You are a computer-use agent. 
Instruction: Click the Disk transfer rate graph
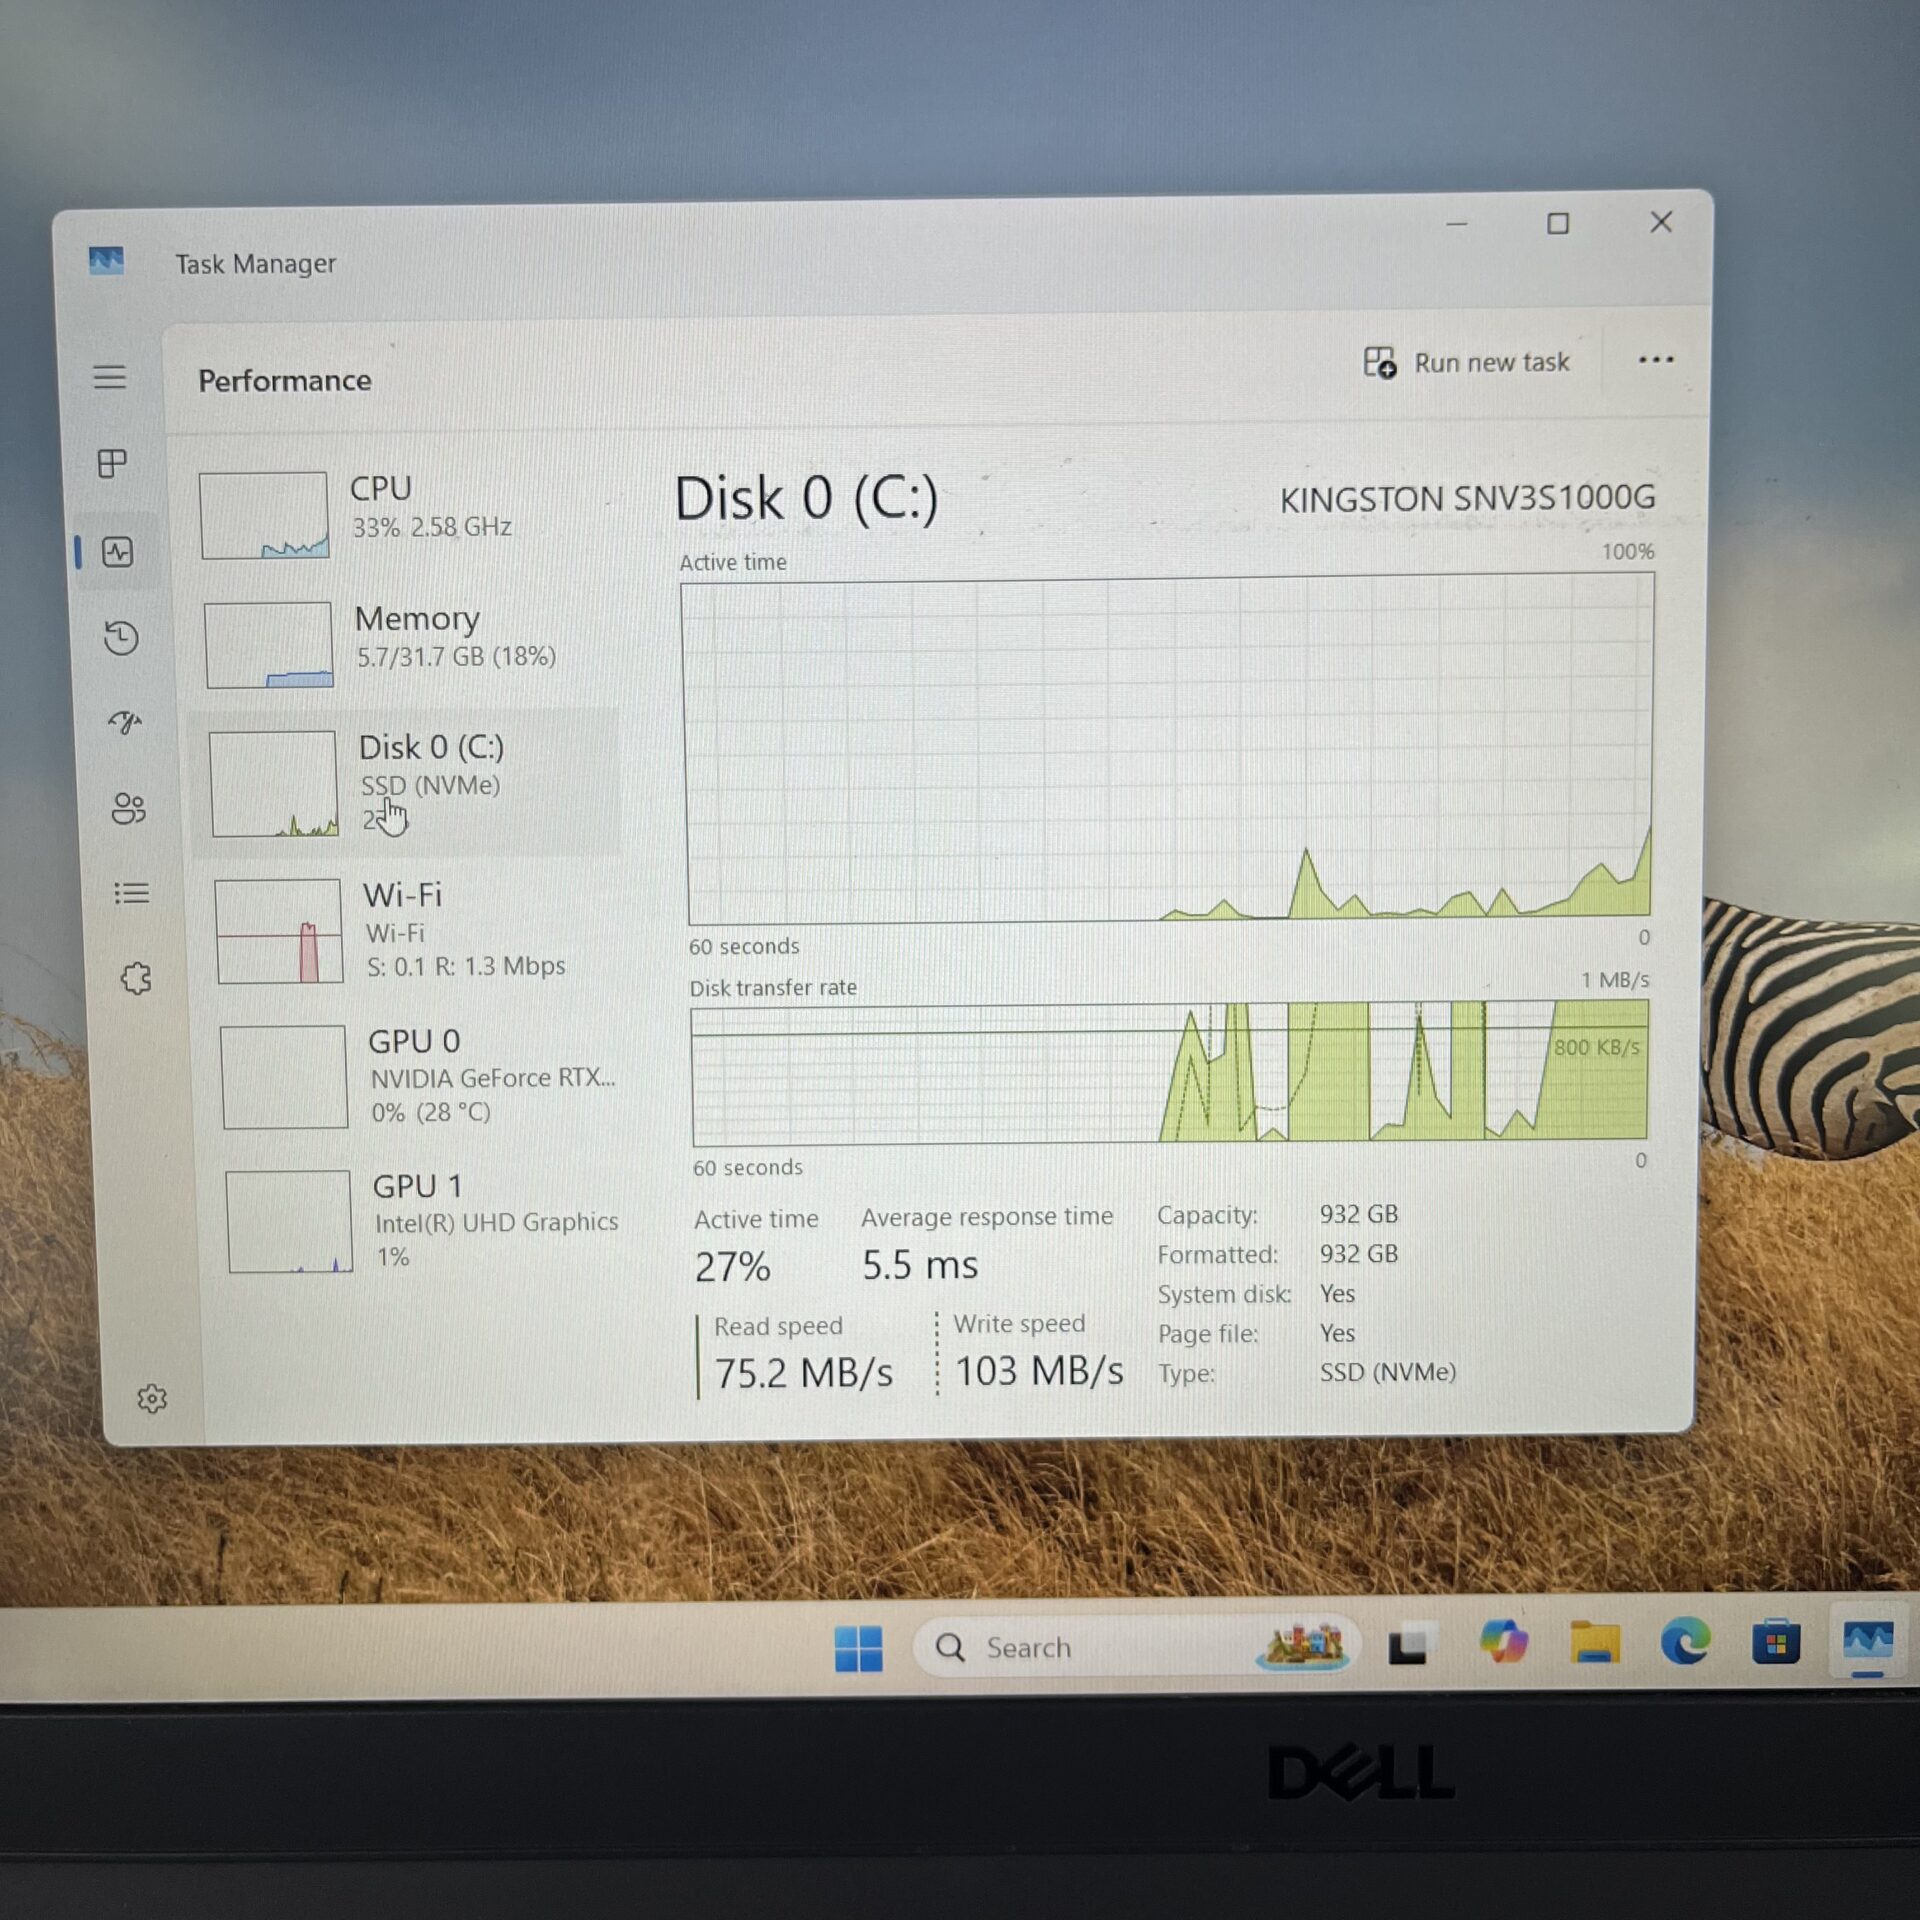point(1169,1073)
